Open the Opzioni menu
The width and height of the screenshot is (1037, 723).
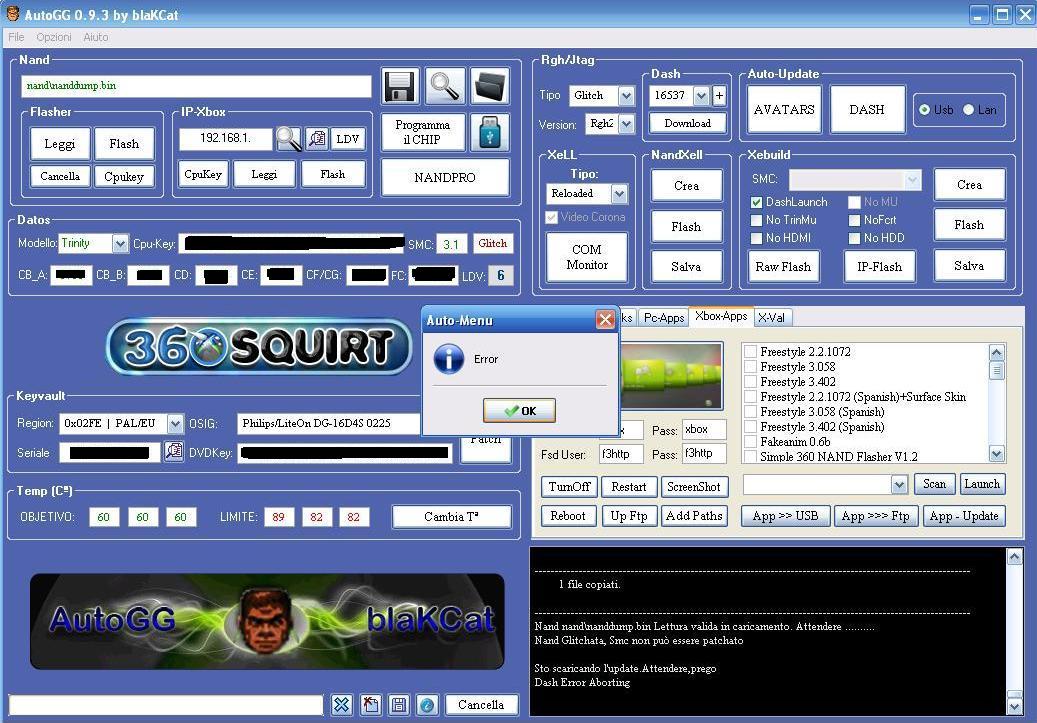[x=54, y=37]
